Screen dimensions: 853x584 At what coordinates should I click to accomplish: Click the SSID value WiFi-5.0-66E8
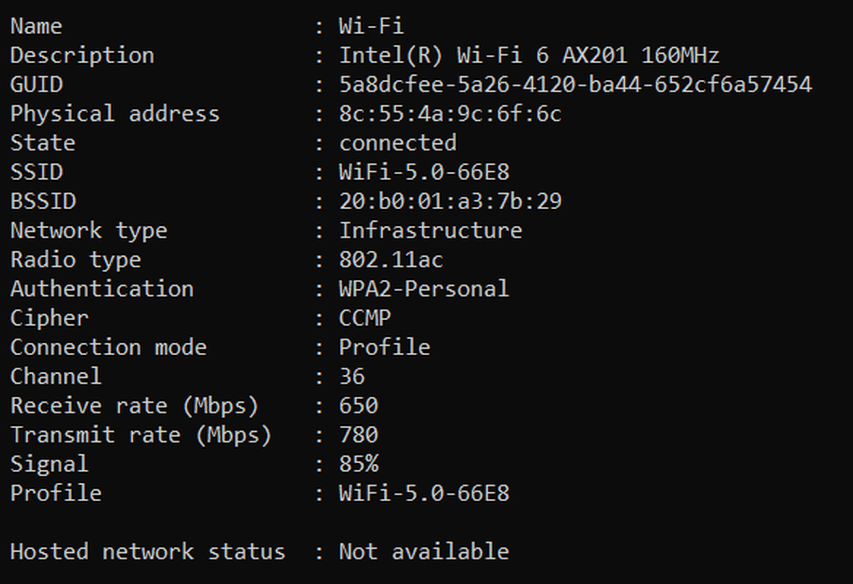coord(424,172)
